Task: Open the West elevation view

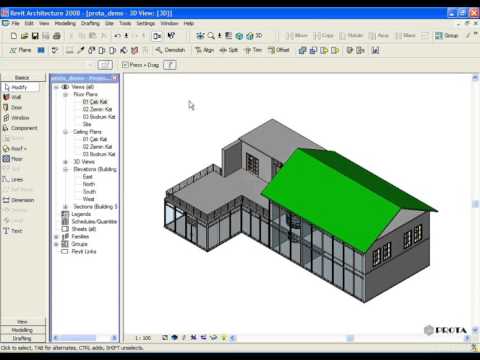Action: coord(88,199)
